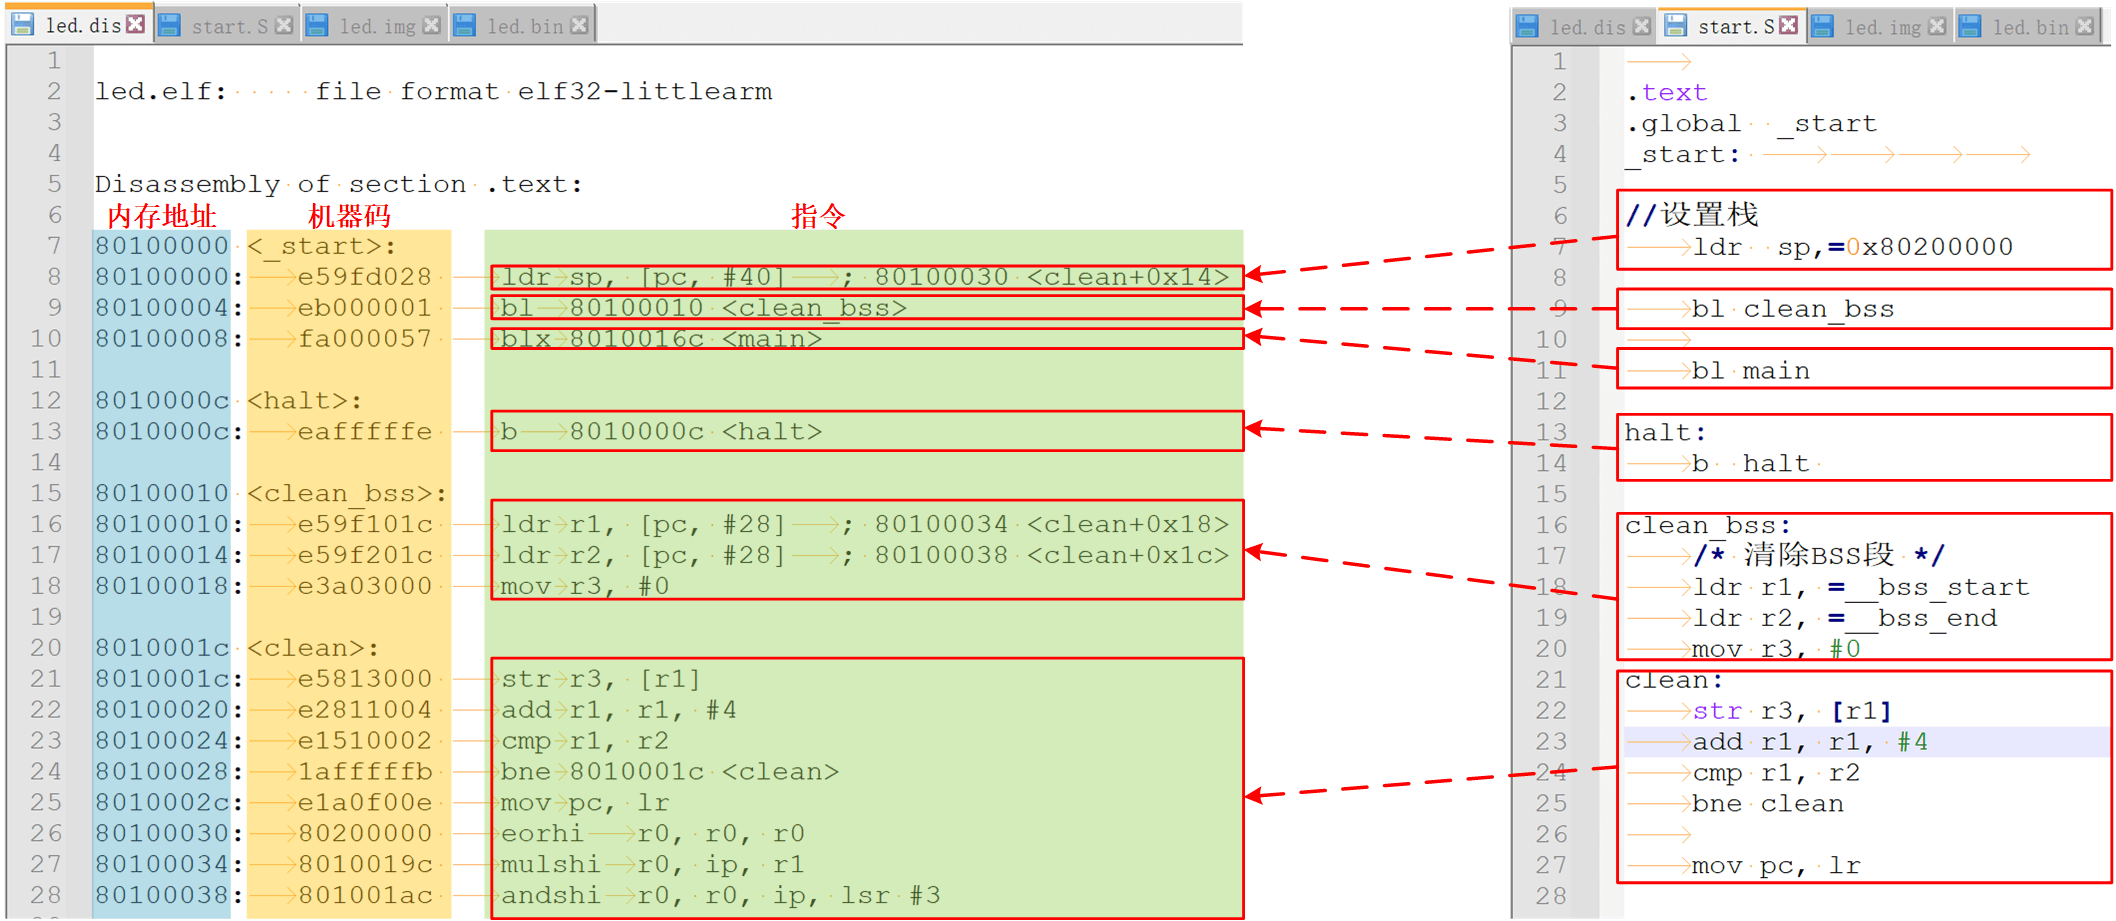Close the led.bin tab in the left pane
This screenshot has width=2116, height=921.
coord(579,25)
